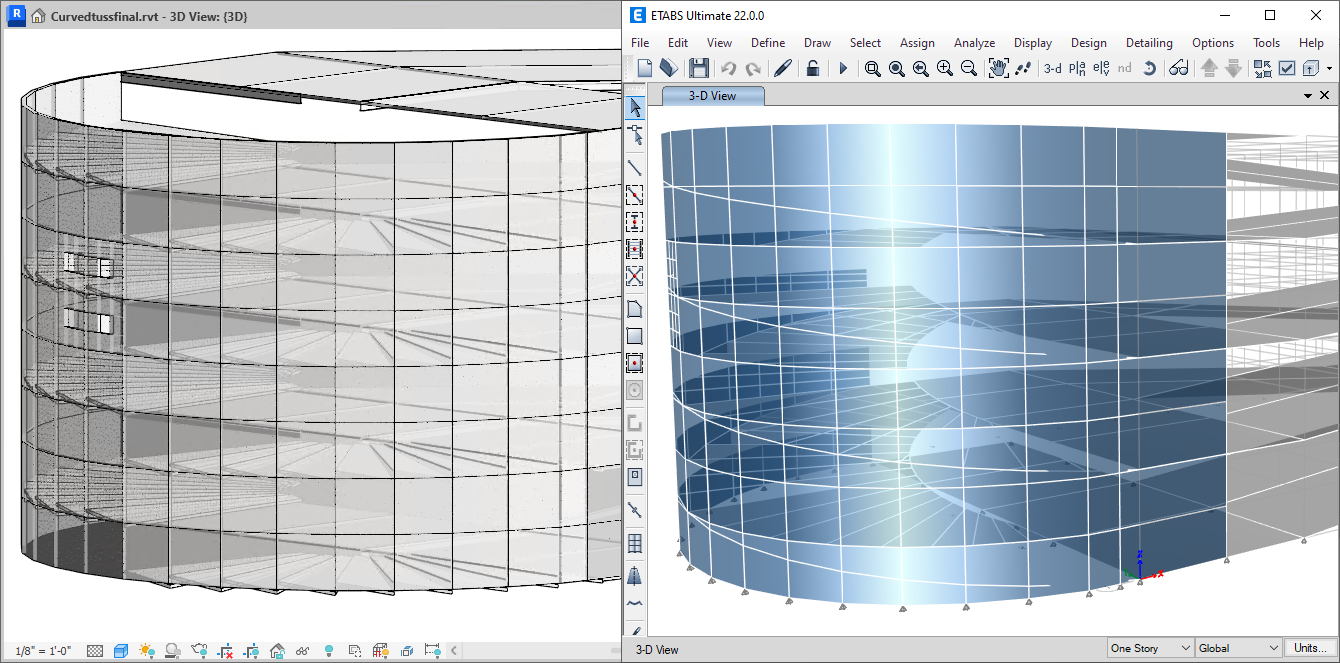The width and height of the screenshot is (1340, 663).
Task: Activate the Rubber Band Zoom tool
Action: pos(872,68)
